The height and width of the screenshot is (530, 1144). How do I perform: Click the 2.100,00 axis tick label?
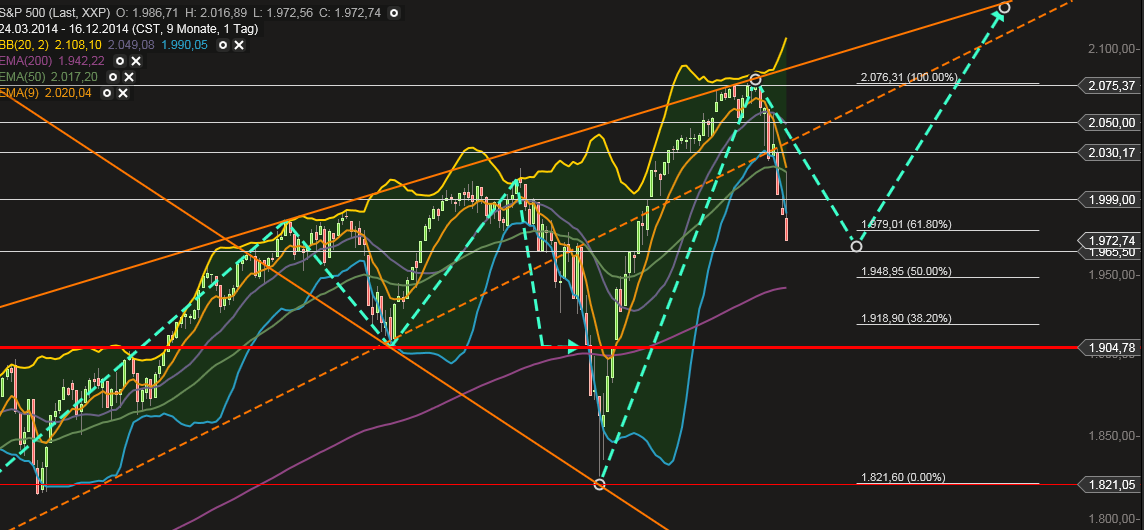(x=1114, y=49)
